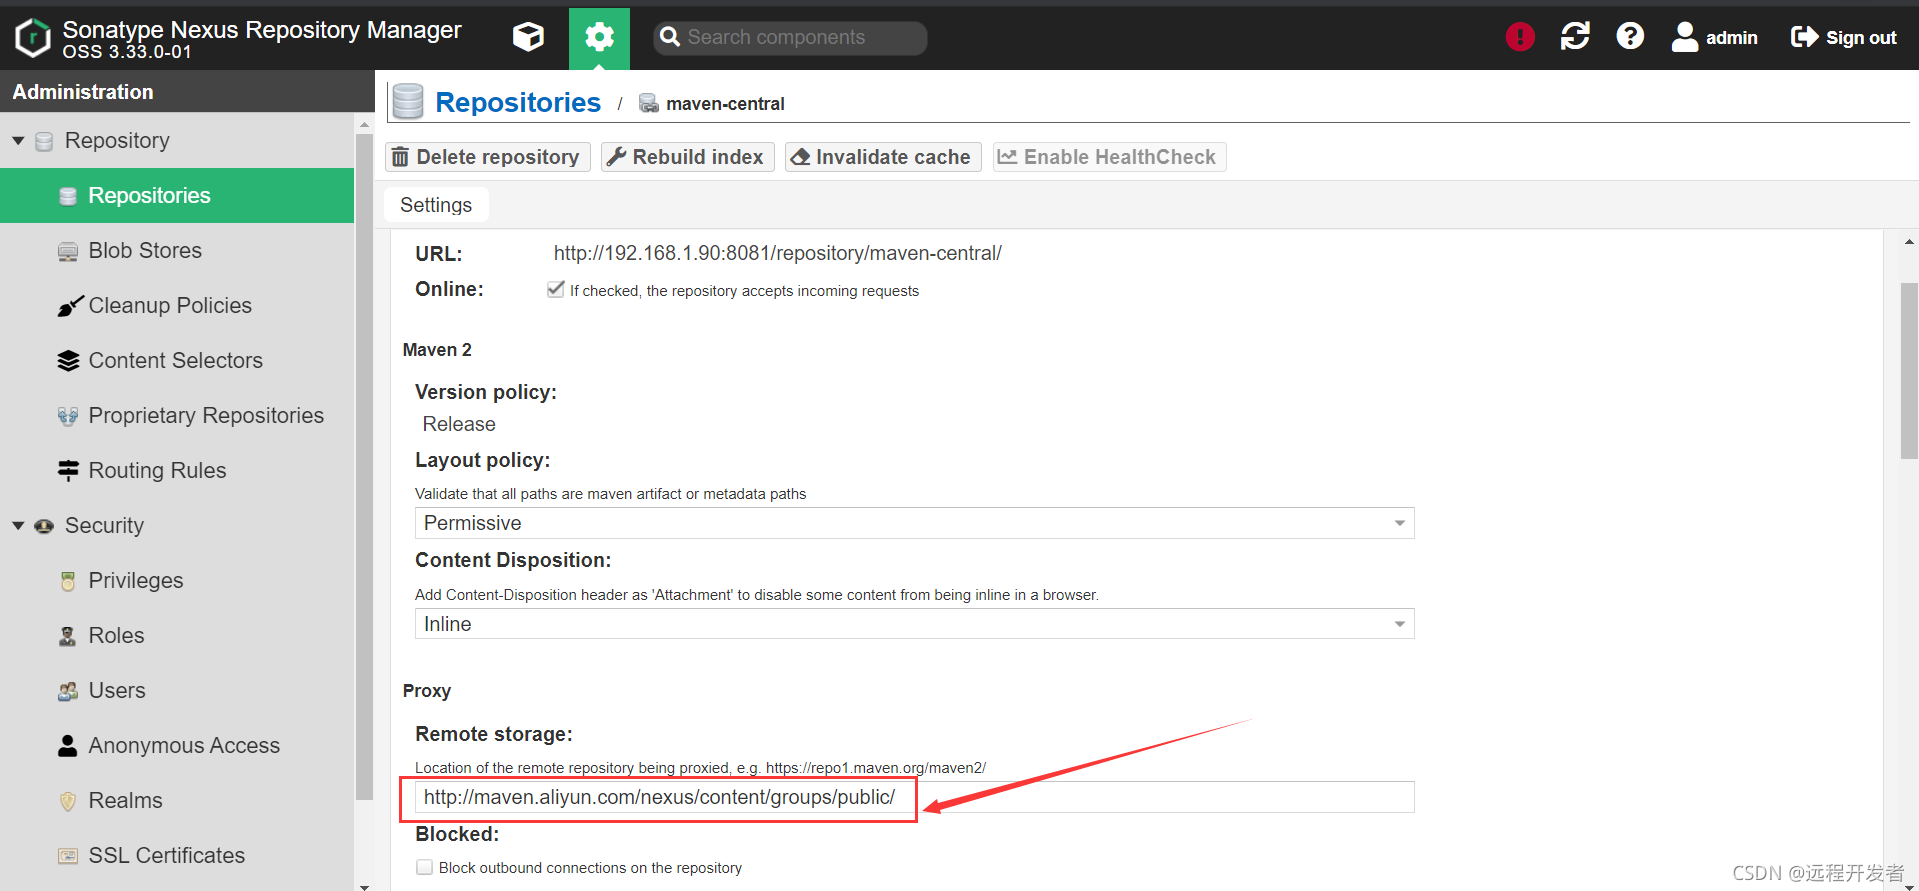Click the red system alert icon

pyautogui.click(x=1520, y=37)
